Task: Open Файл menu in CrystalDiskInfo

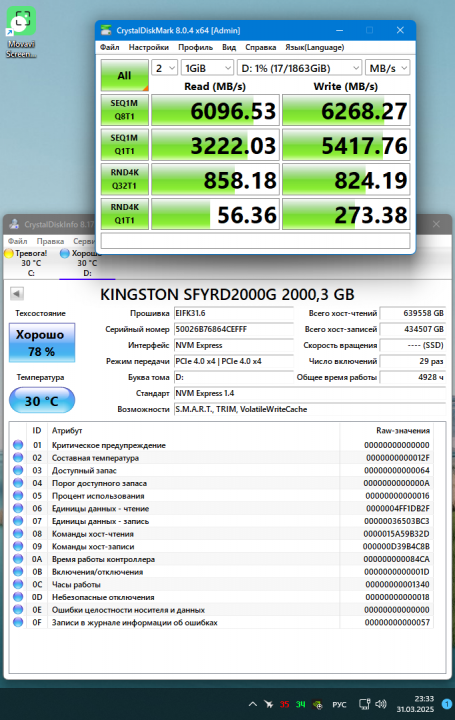Action: click(x=17, y=241)
